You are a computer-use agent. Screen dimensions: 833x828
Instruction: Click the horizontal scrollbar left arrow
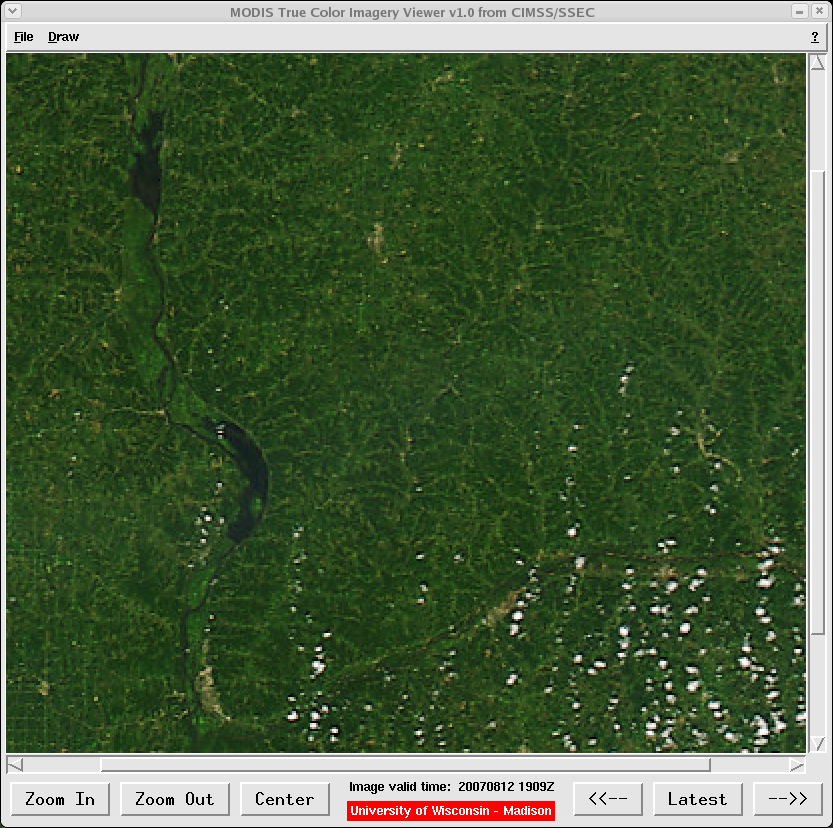click(x=15, y=765)
